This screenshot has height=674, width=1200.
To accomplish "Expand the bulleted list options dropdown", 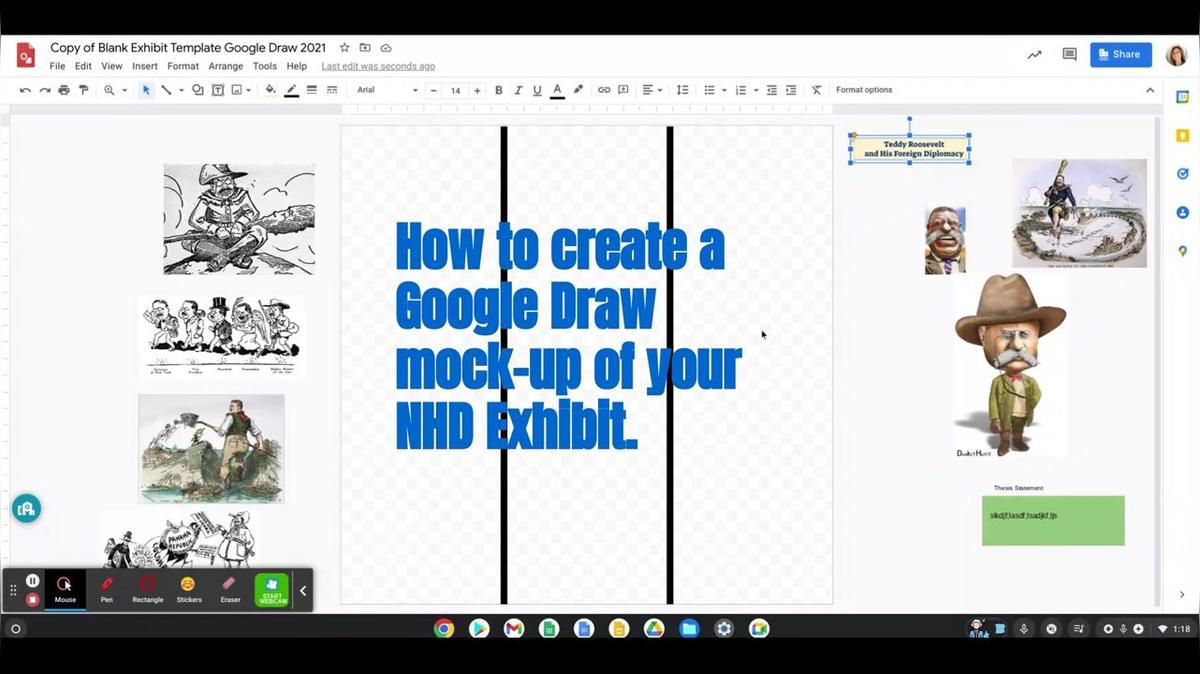I will coord(722,90).
